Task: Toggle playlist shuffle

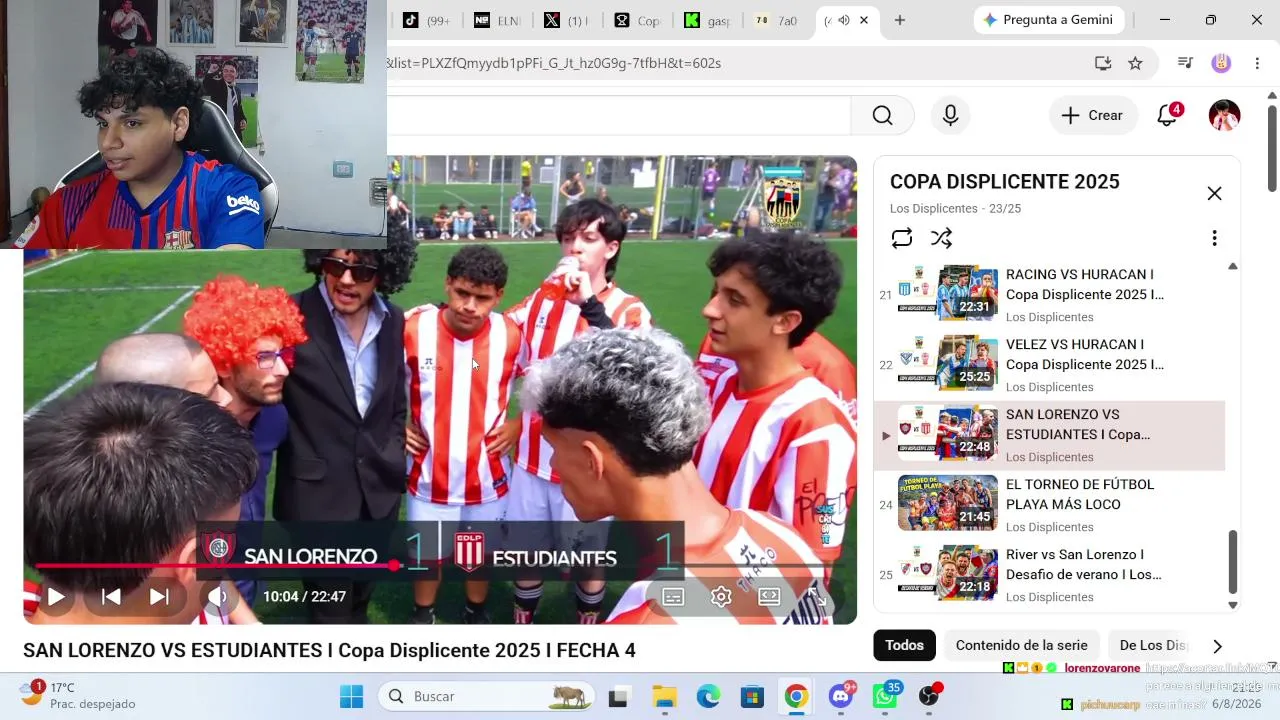Action: click(941, 238)
